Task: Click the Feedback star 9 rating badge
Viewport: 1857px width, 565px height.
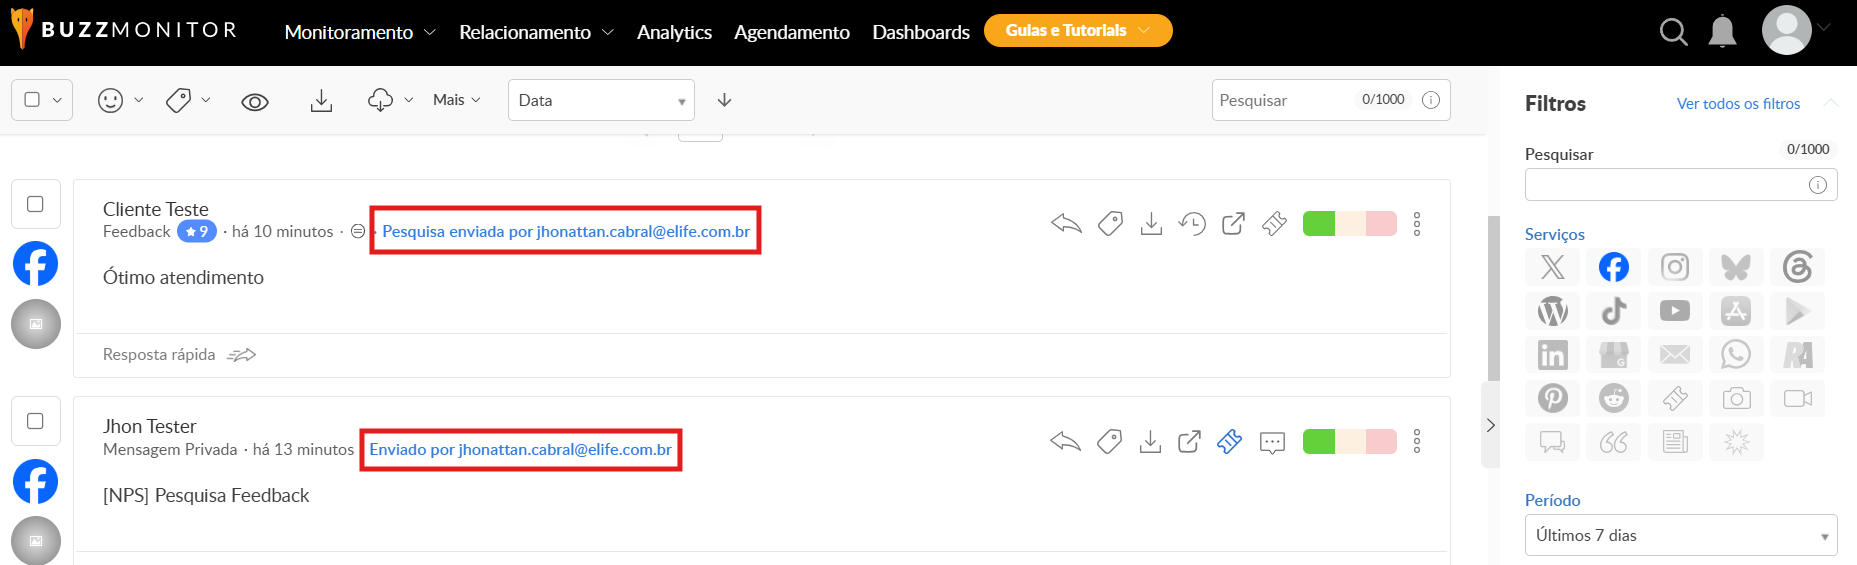Action: coord(197,231)
